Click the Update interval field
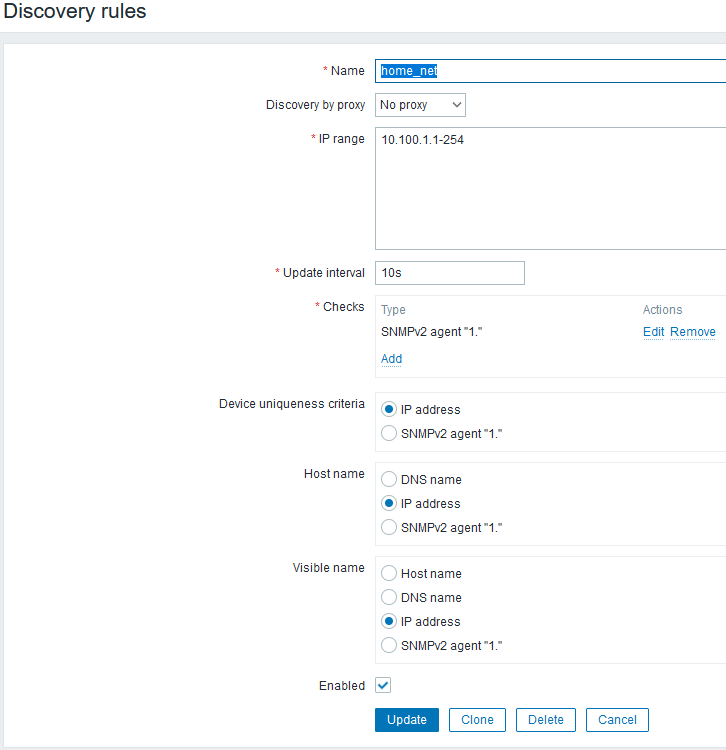The image size is (726, 750). pos(450,273)
